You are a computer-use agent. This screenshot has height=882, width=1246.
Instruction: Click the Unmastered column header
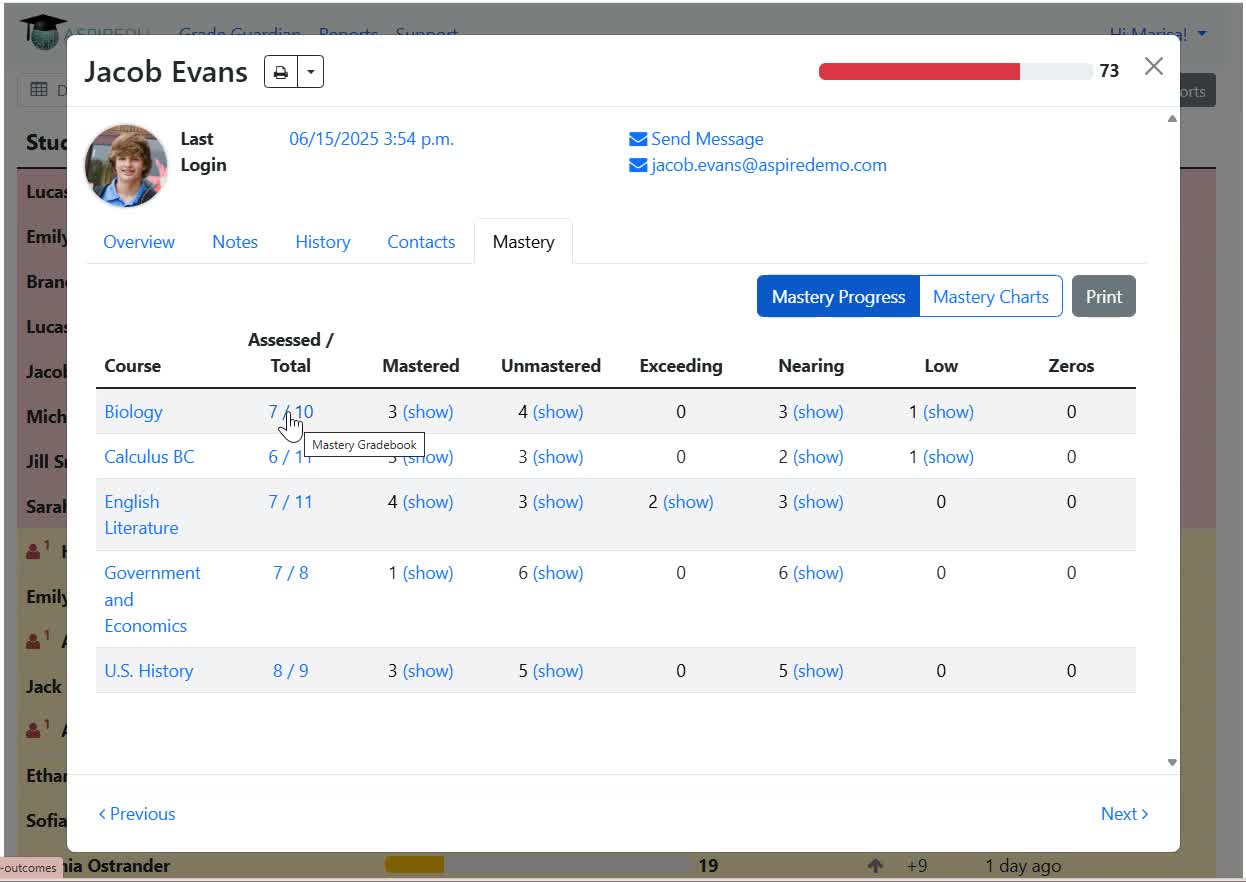click(551, 366)
